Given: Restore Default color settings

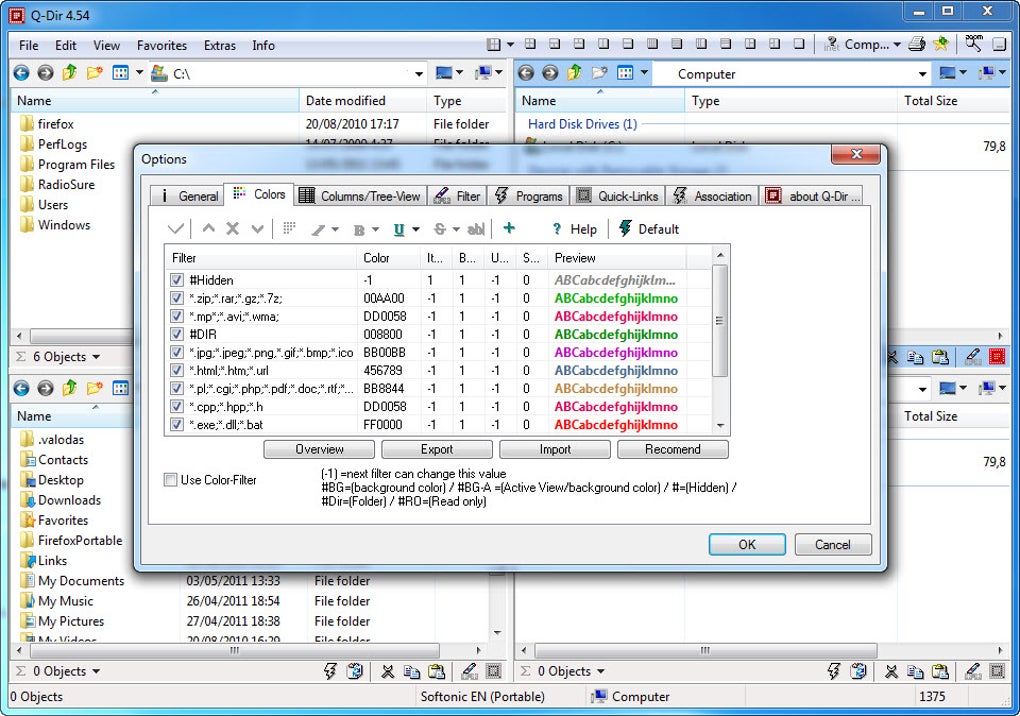Looking at the screenshot, I should tap(648, 228).
